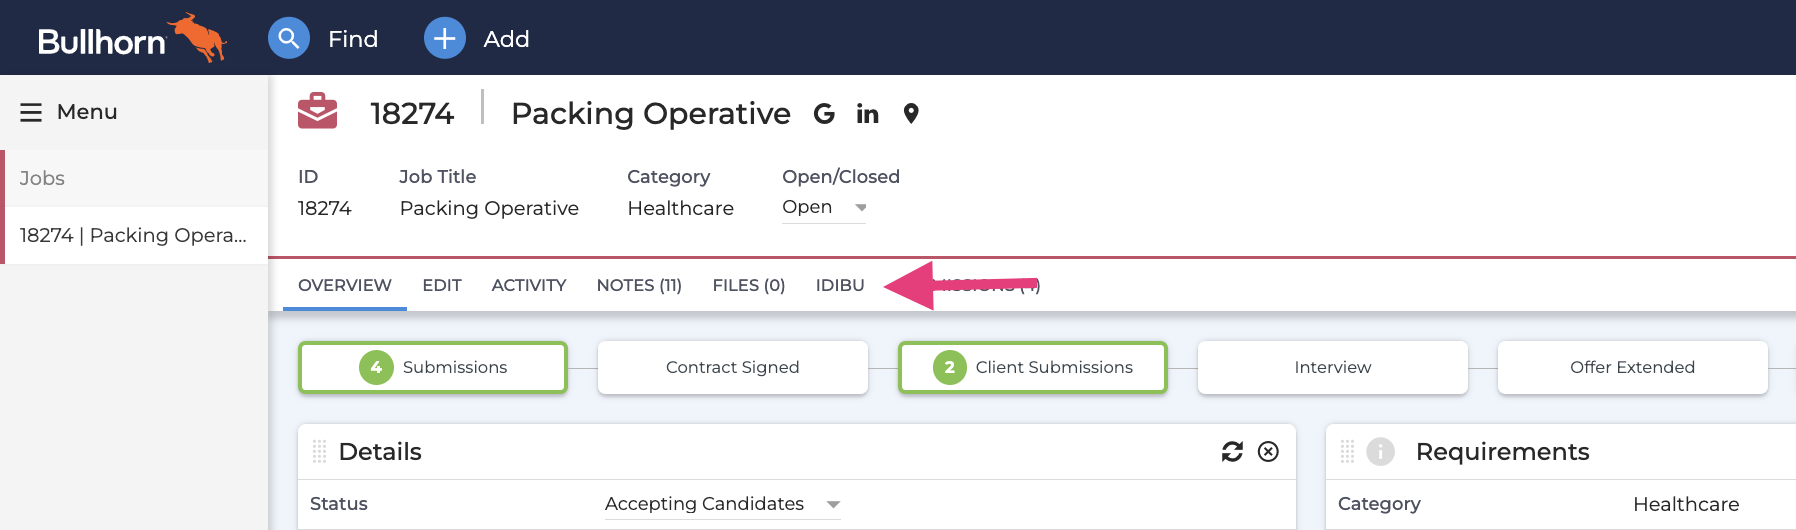Click the Bullhorn logo
The height and width of the screenshot is (530, 1796).
click(x=130, y=39)
